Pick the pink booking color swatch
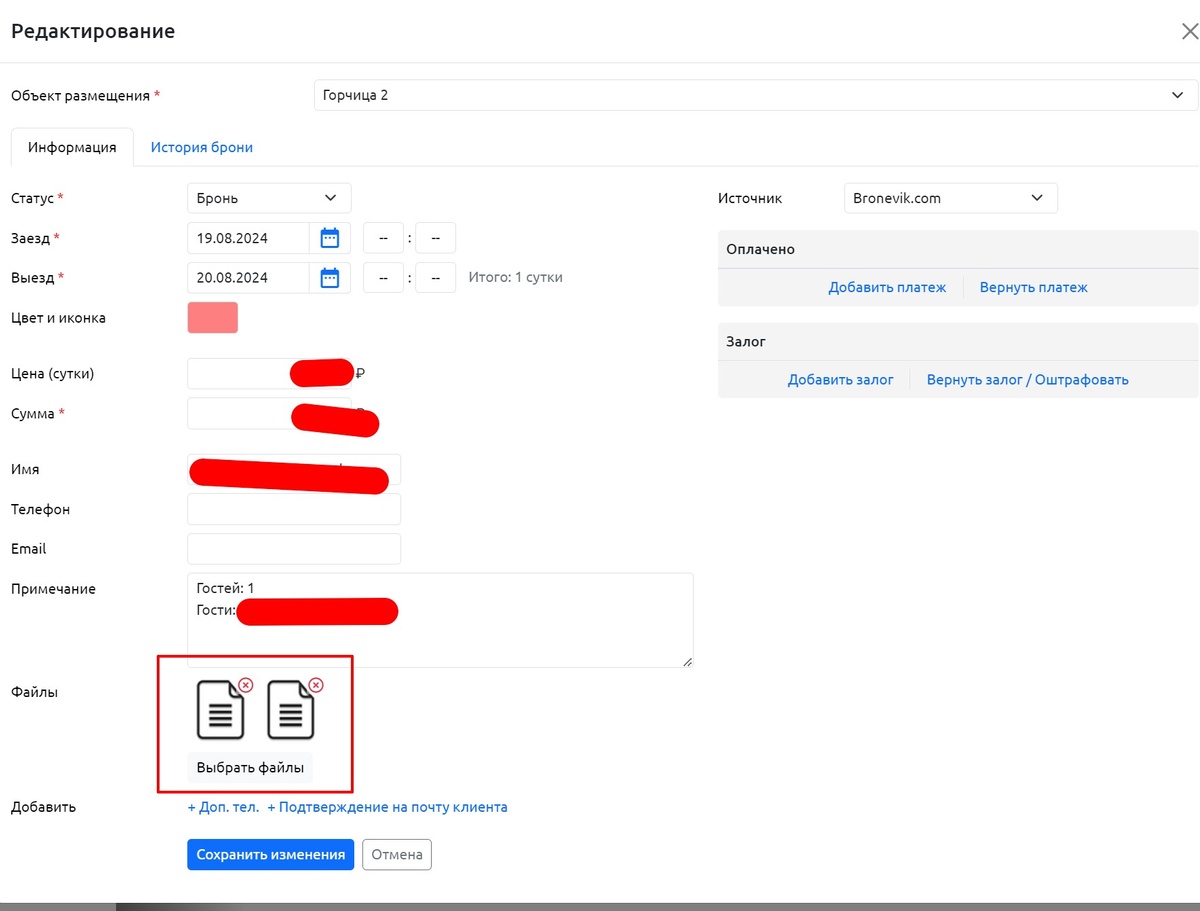This screenshot has height=911, width=1200. tap(213, 318)
